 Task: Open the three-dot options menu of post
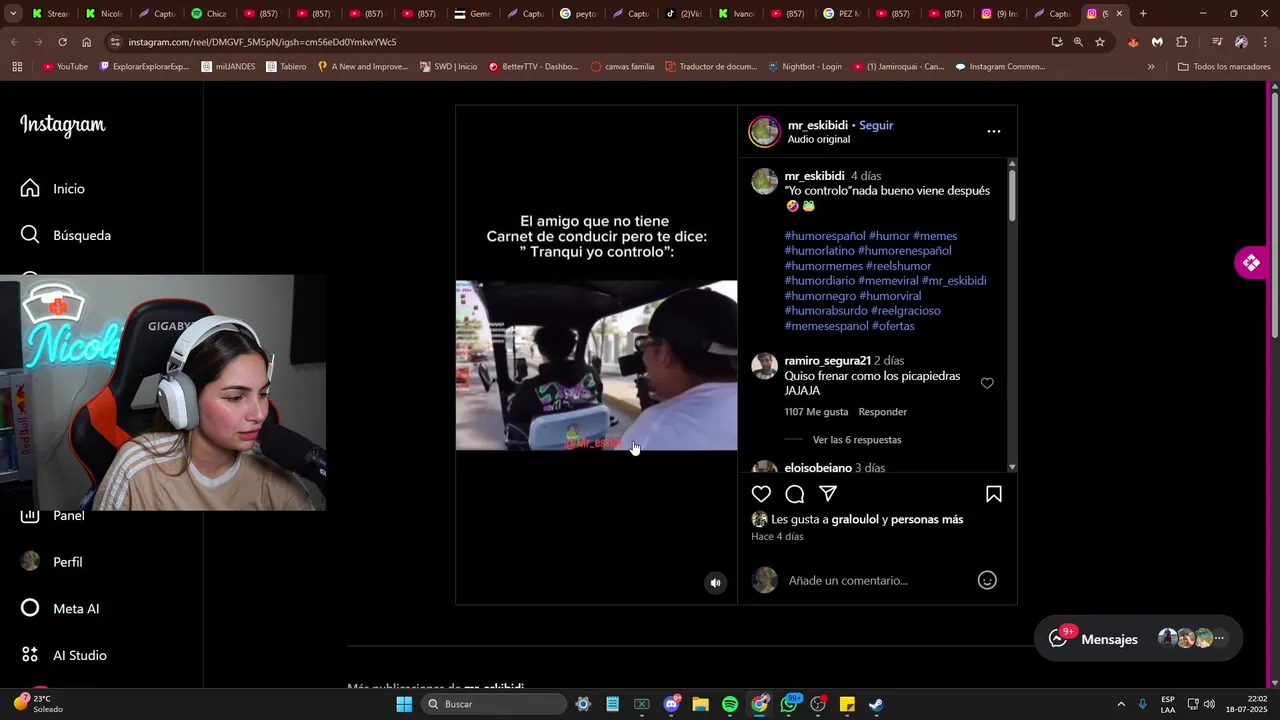pyautogui.click(x=993, y=131)
